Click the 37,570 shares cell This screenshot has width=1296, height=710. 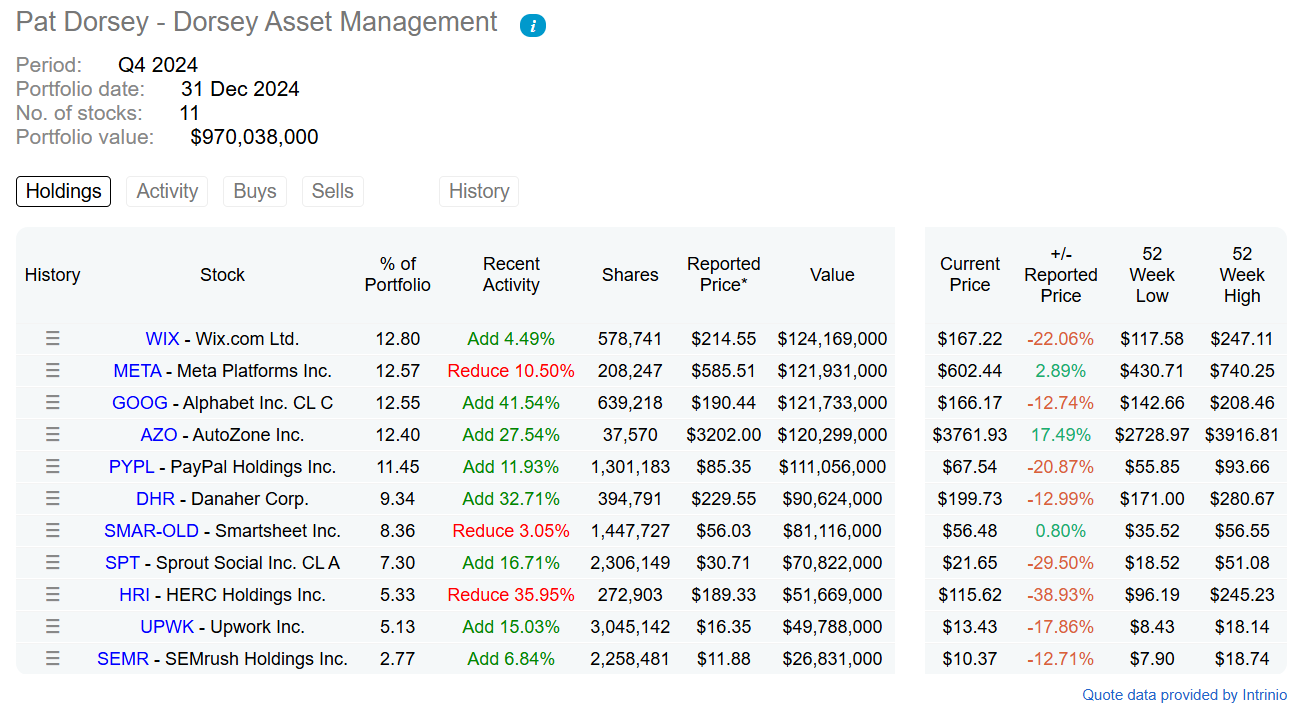pos(630,435)
